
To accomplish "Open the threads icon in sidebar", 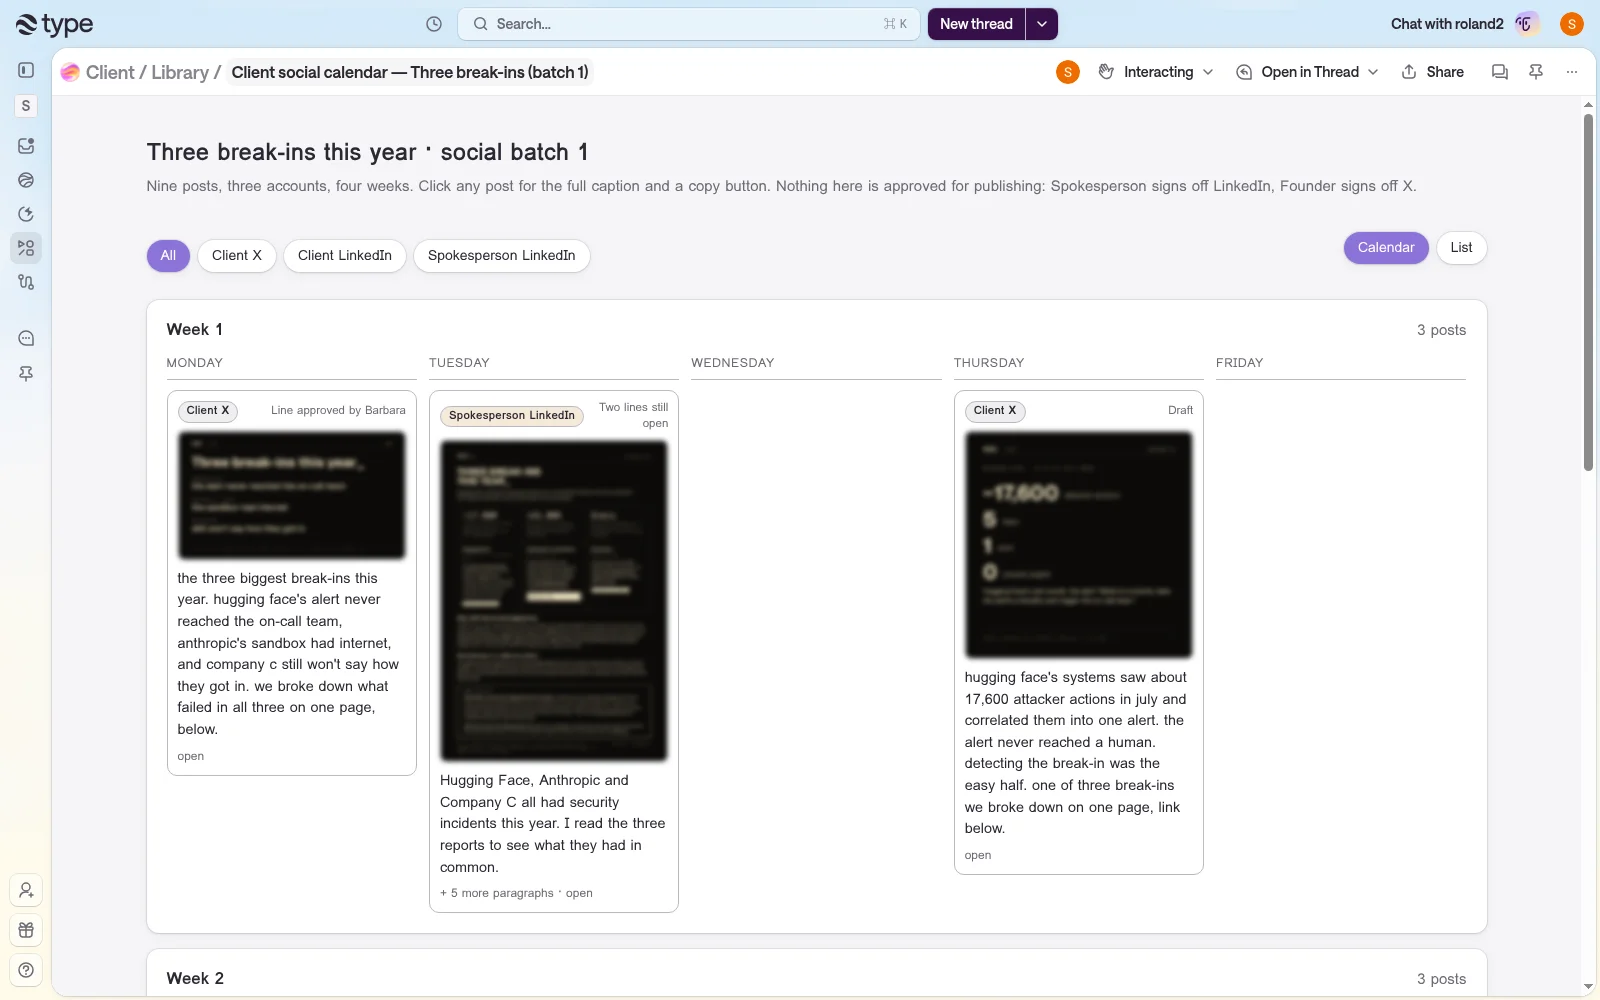I will [26, 180].
